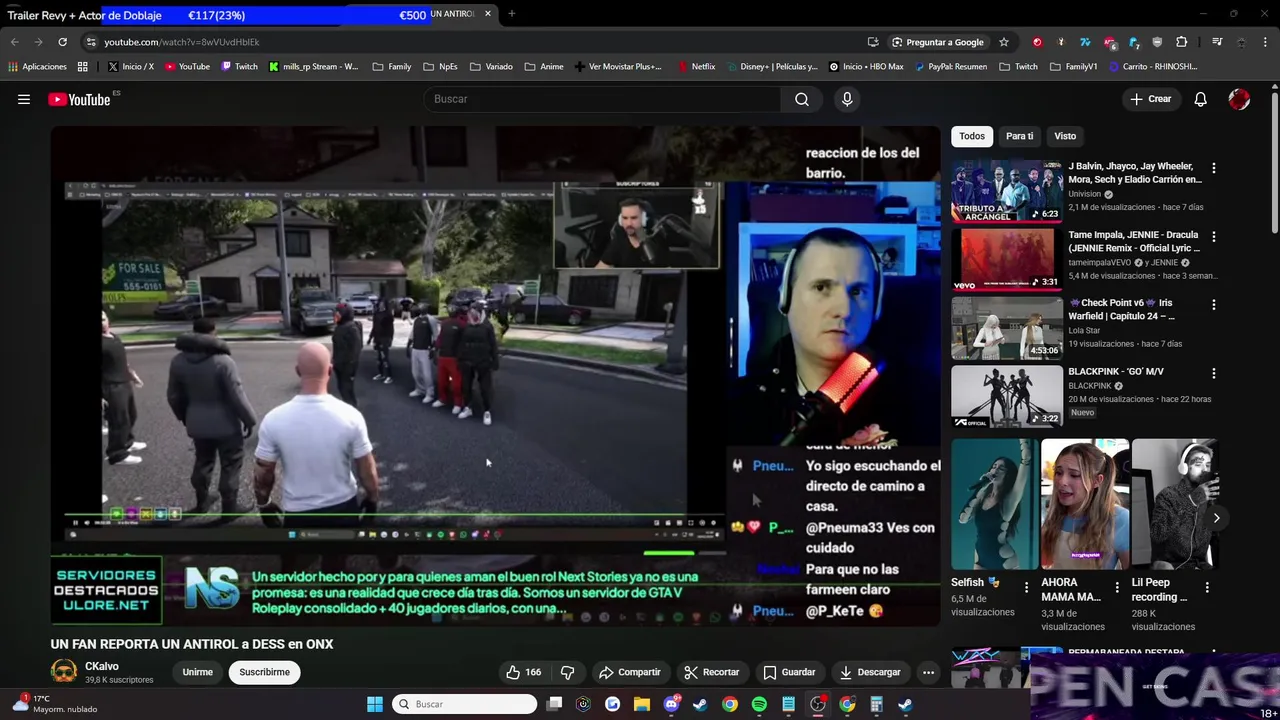Image resolution: width=1280 pixels, height=720 pixels.
Task: Show next shorts with the arrow
Action: (1216, 518)
